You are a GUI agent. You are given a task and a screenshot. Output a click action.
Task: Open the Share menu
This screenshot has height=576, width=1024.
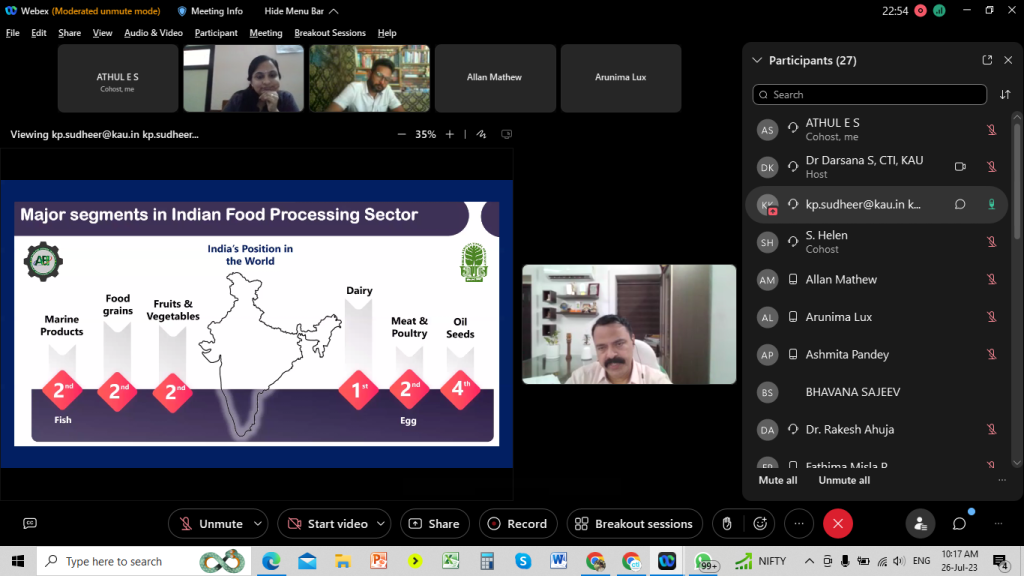(69, 33)
